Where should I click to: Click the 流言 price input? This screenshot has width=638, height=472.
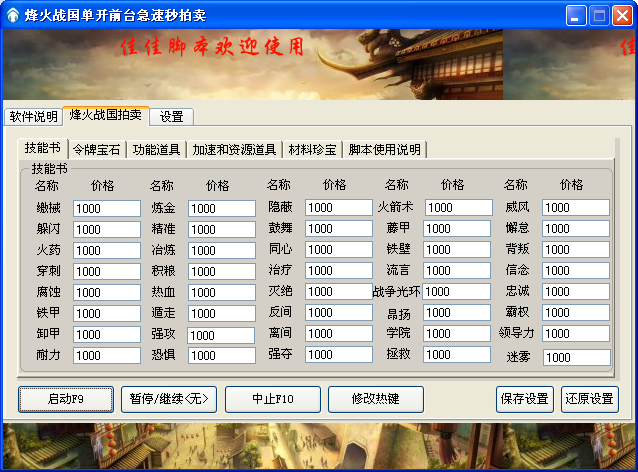[457, 271]
